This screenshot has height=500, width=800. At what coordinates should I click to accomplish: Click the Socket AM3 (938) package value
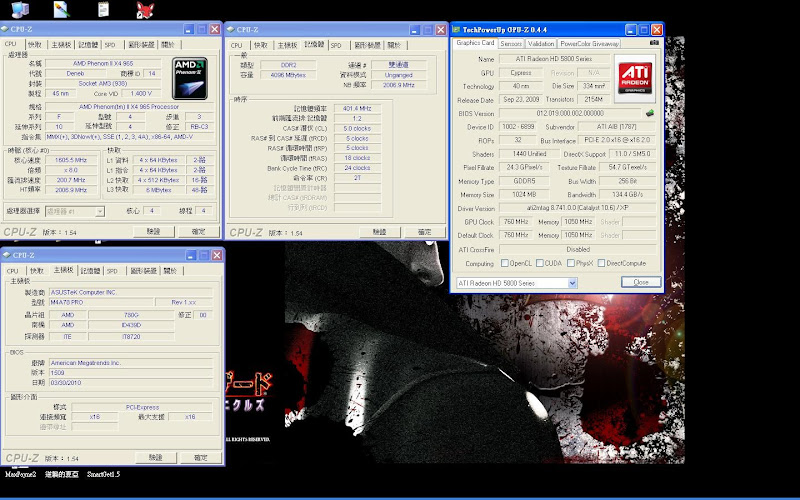(103, 84)
